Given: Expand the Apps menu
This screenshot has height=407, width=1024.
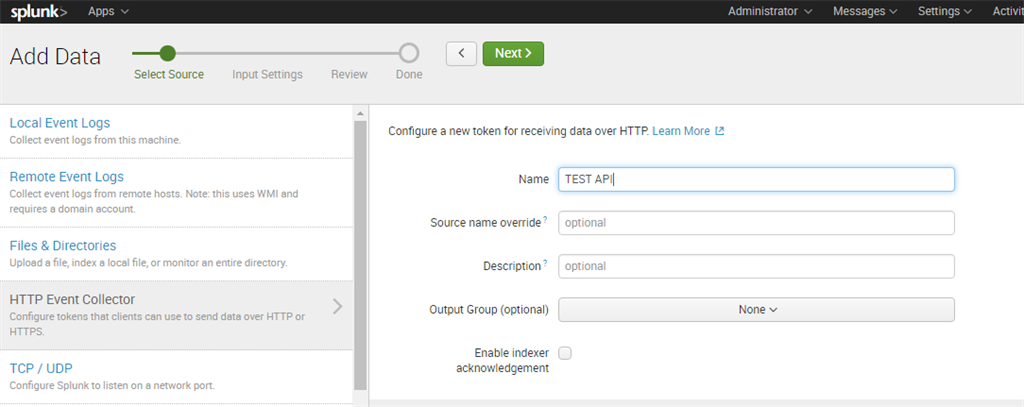Looking at the screenshot, I should coord(108,12).
